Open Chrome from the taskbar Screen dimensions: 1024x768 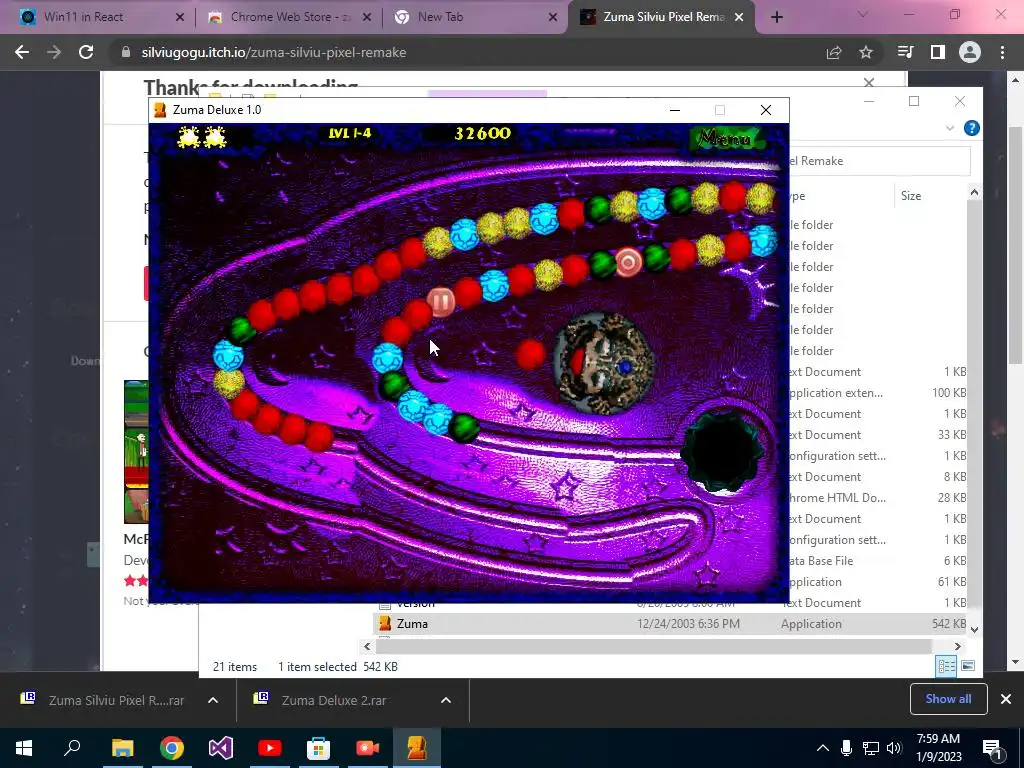point(172,748)
